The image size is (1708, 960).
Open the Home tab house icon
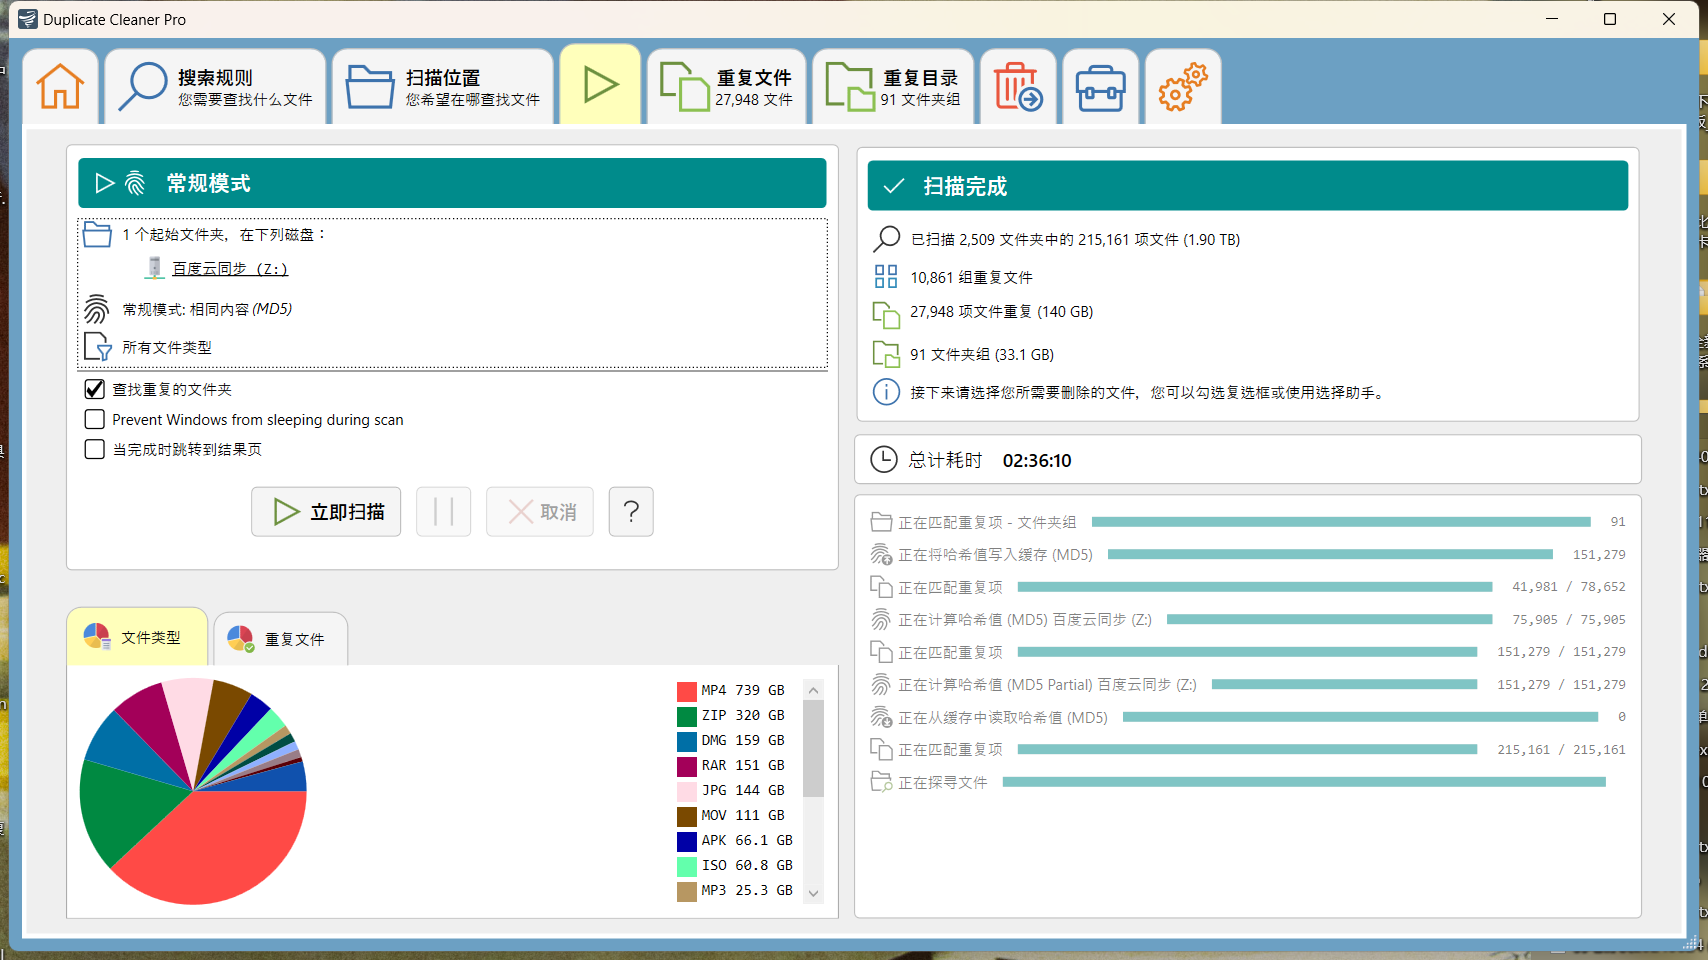tap(60, 87)
